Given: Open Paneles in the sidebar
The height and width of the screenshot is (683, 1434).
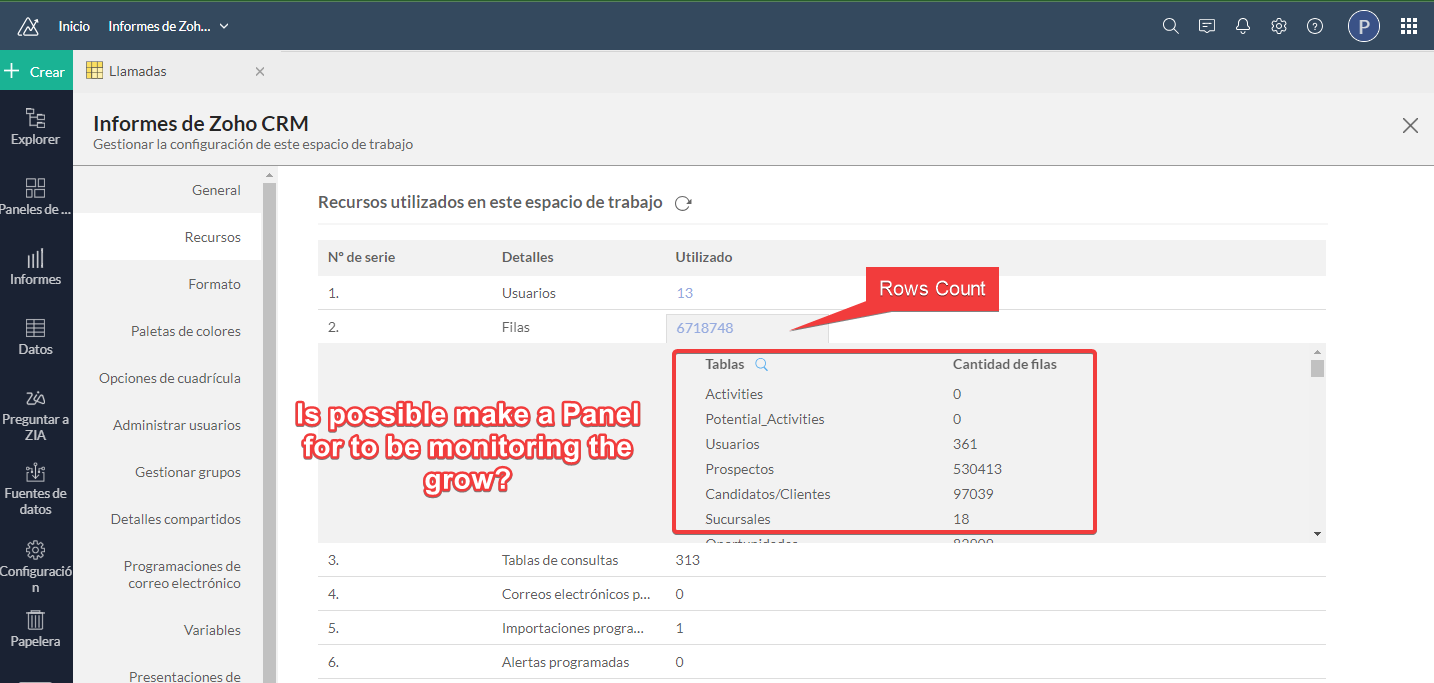Looking at the screenshot, I should 36,197.
